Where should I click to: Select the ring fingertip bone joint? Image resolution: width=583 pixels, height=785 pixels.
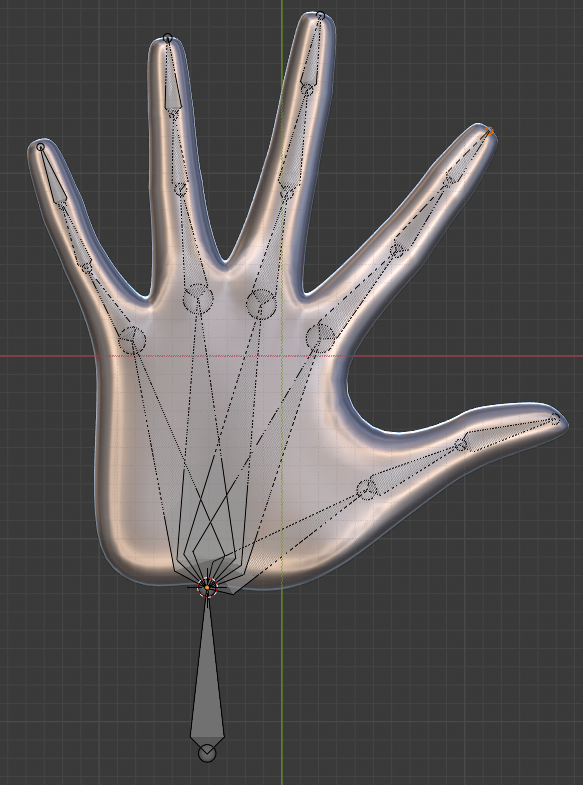point(168,38)
